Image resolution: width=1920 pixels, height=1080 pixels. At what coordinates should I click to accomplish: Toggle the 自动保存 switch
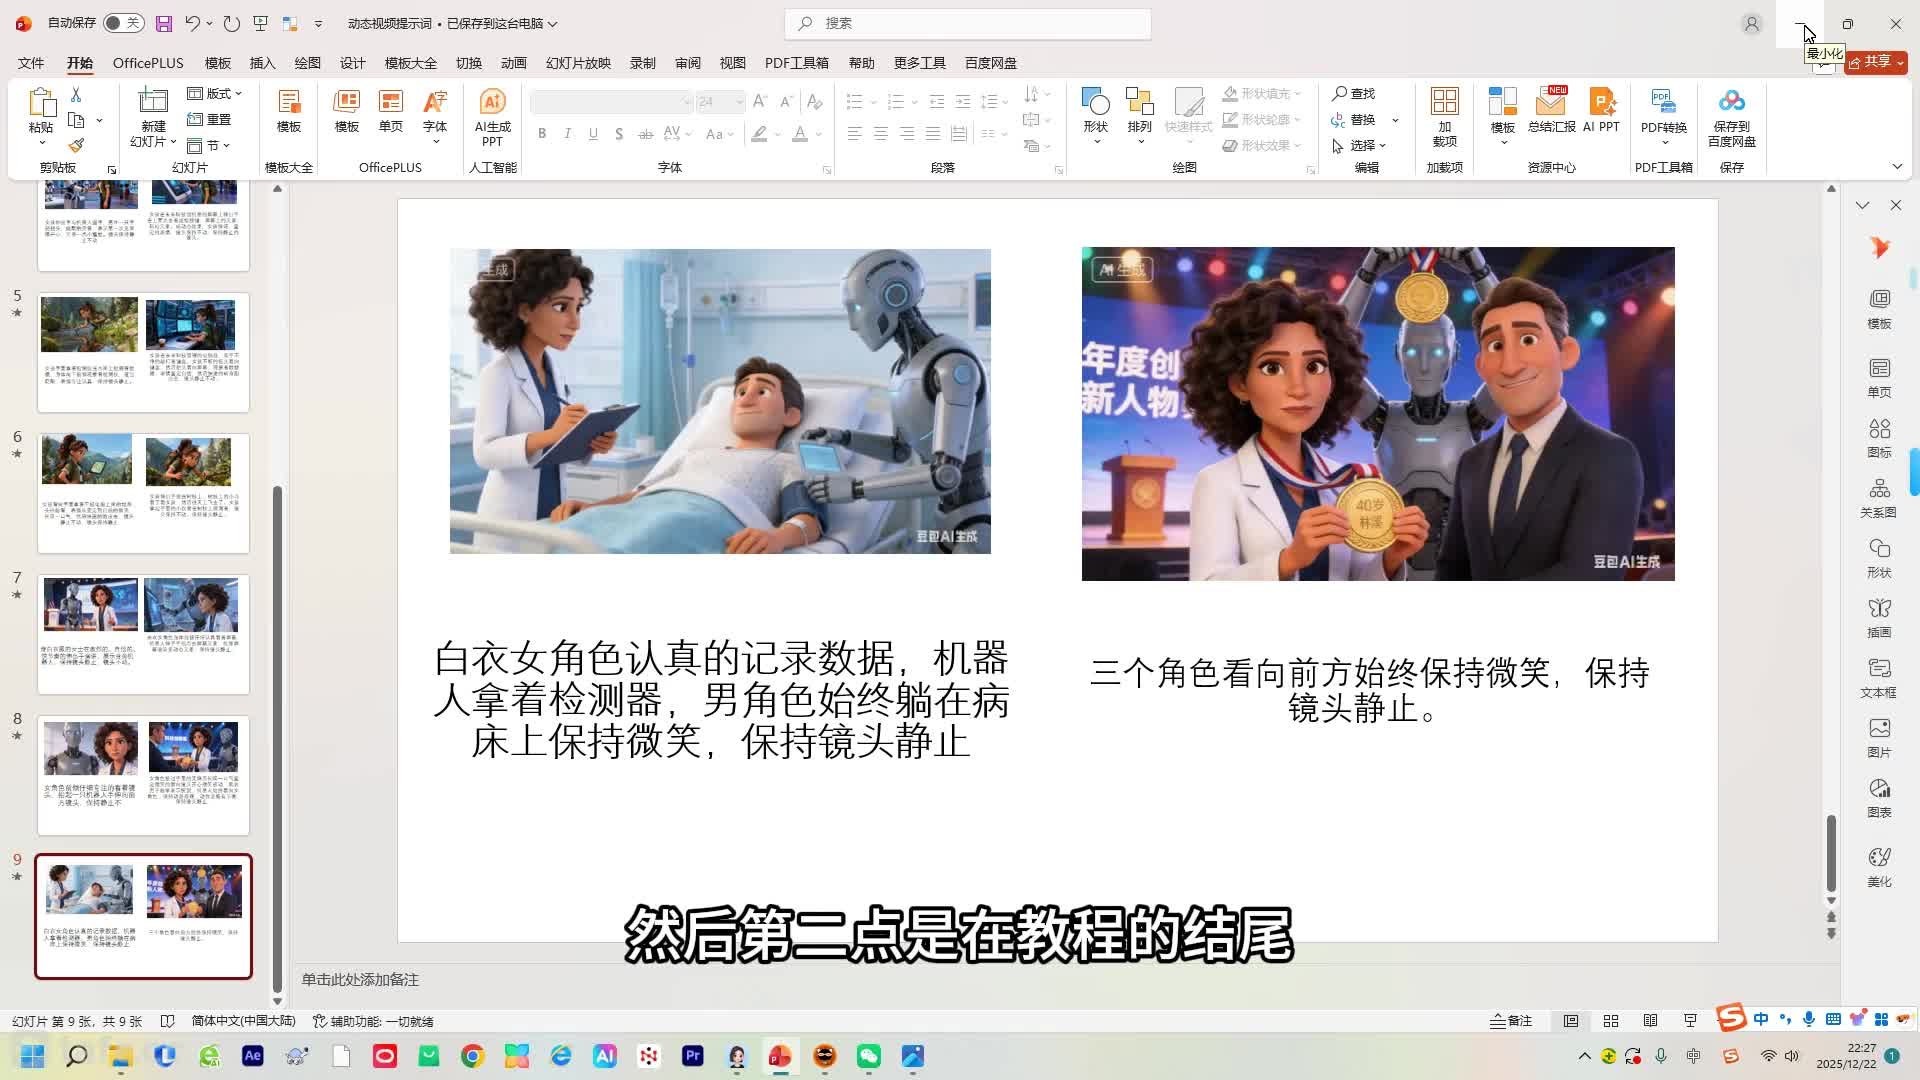123,23
